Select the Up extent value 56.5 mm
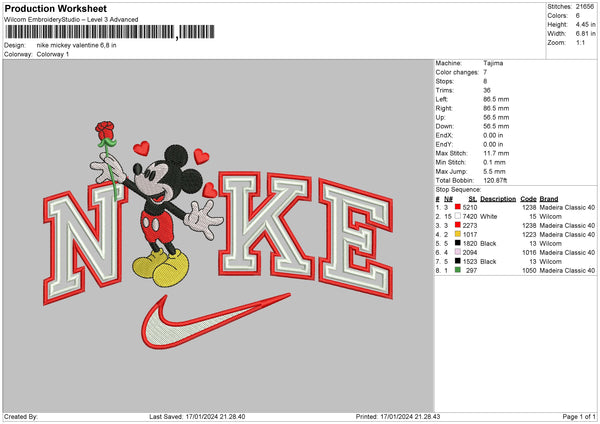 [496, 117]
